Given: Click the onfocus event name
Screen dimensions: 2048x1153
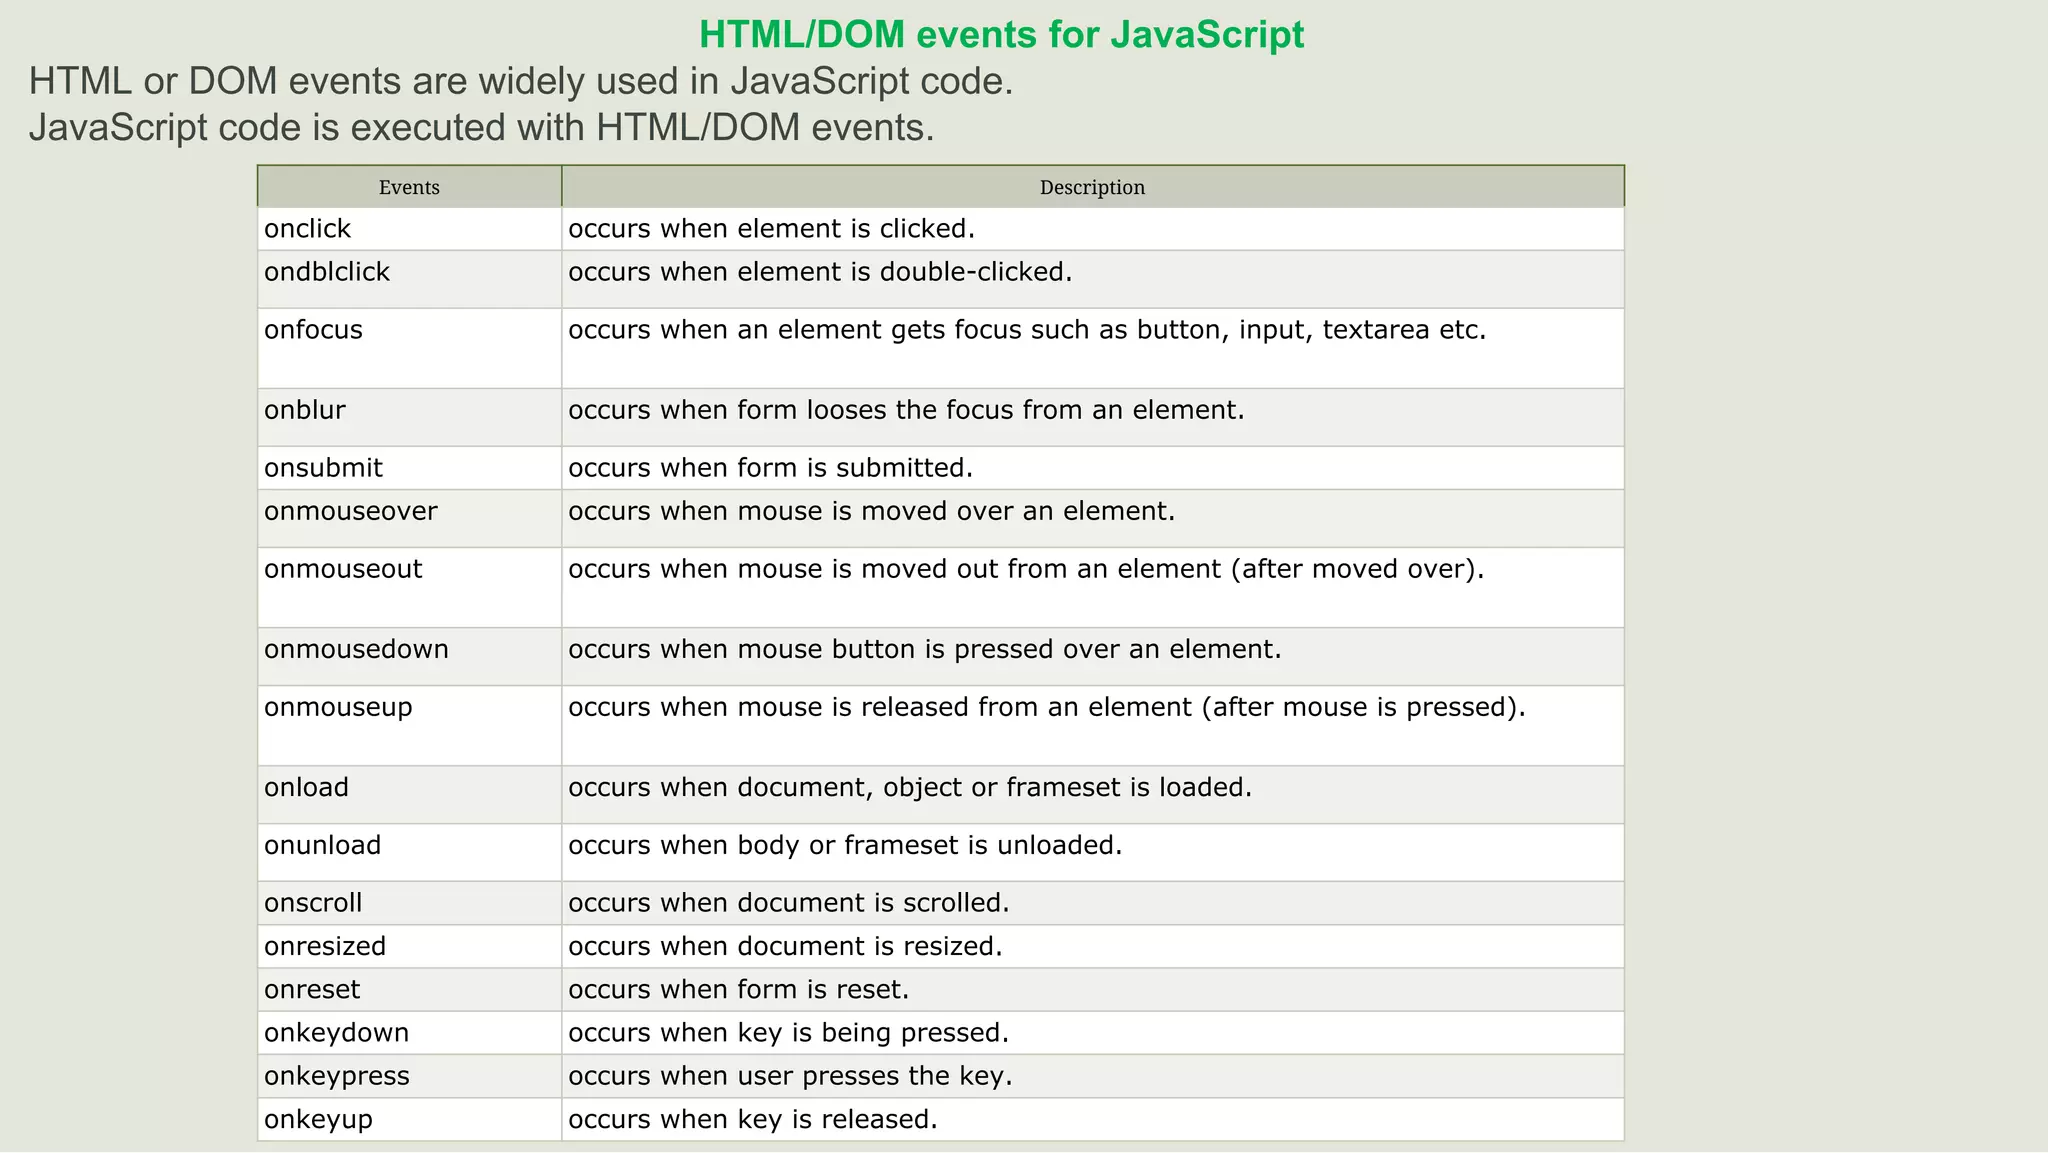Looking at the screenshot, I should 313,330.
